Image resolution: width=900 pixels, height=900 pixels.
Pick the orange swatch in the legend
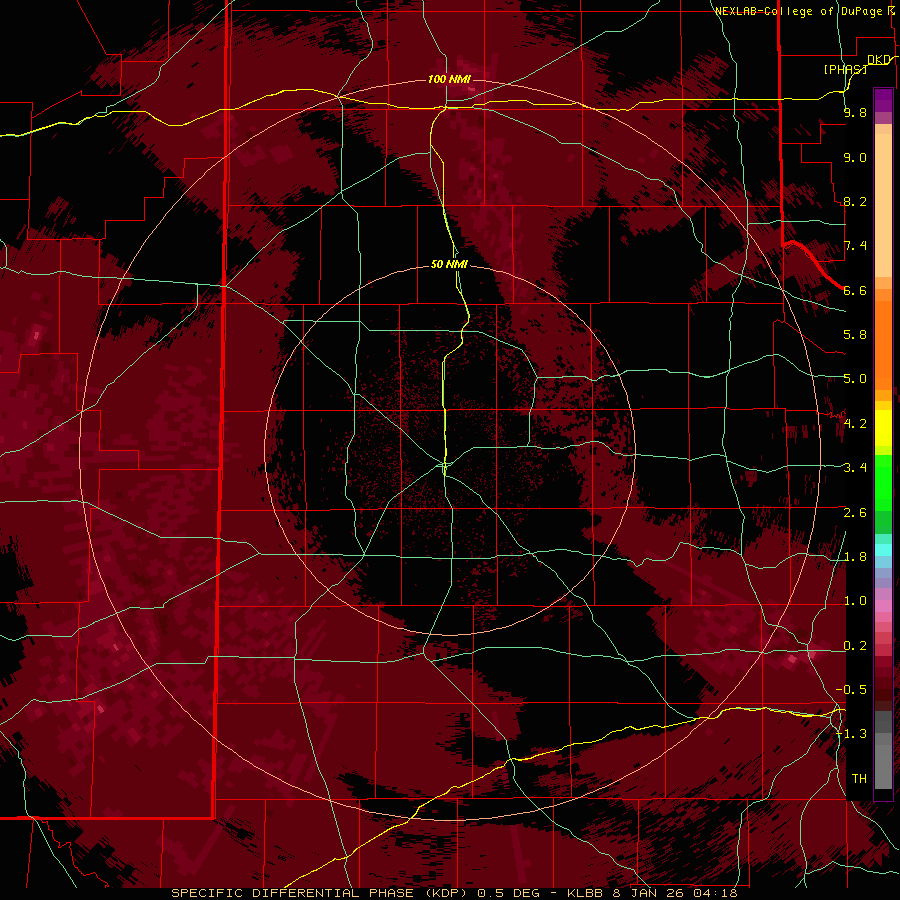pos(883,346)
